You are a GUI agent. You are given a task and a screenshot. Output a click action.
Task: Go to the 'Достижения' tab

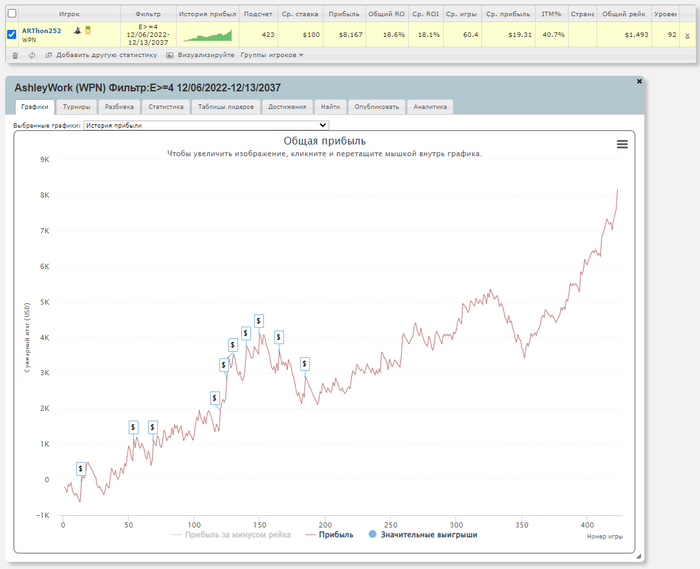tap(287, 107)
